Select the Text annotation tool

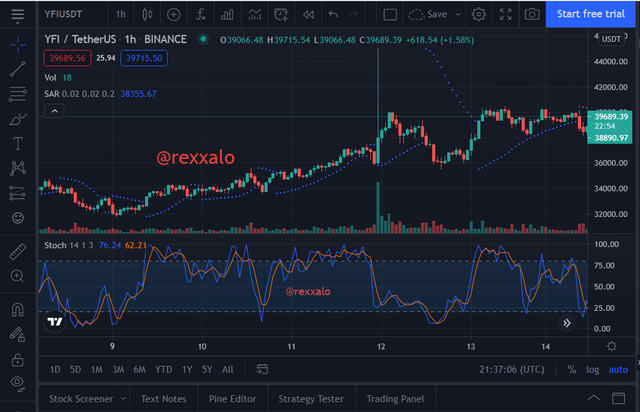[18, 144]
